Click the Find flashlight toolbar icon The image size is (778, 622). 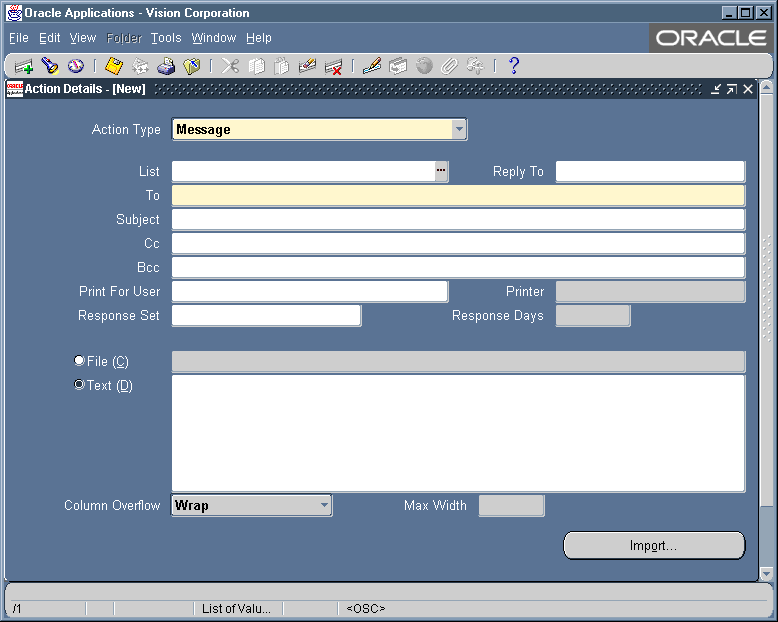50,66
